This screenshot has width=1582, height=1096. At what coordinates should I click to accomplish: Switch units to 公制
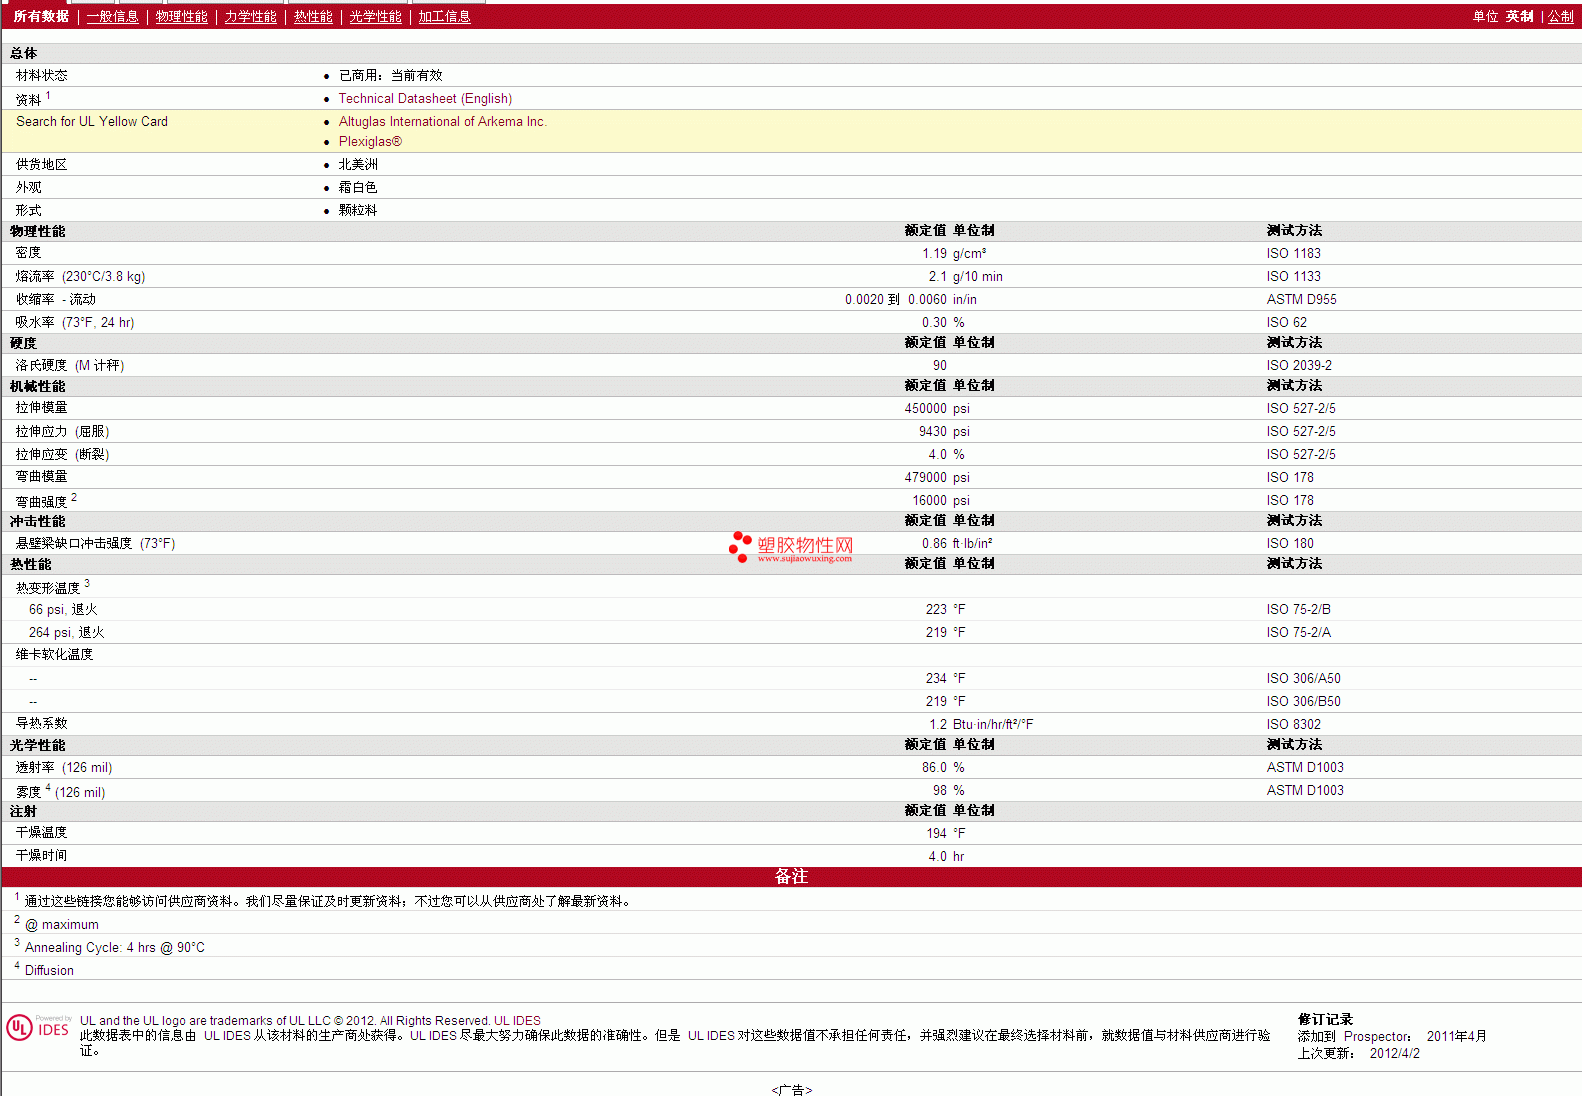pyautogui.click(x=1561, y=17)
